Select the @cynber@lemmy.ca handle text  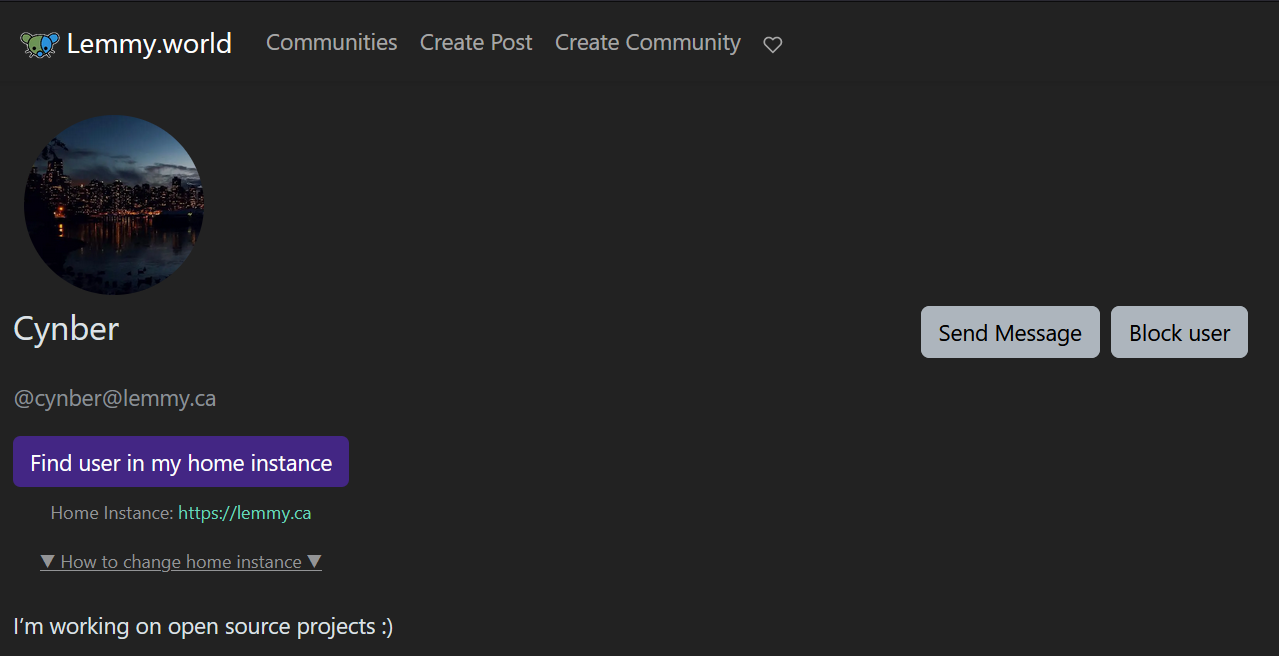(115, 399)
